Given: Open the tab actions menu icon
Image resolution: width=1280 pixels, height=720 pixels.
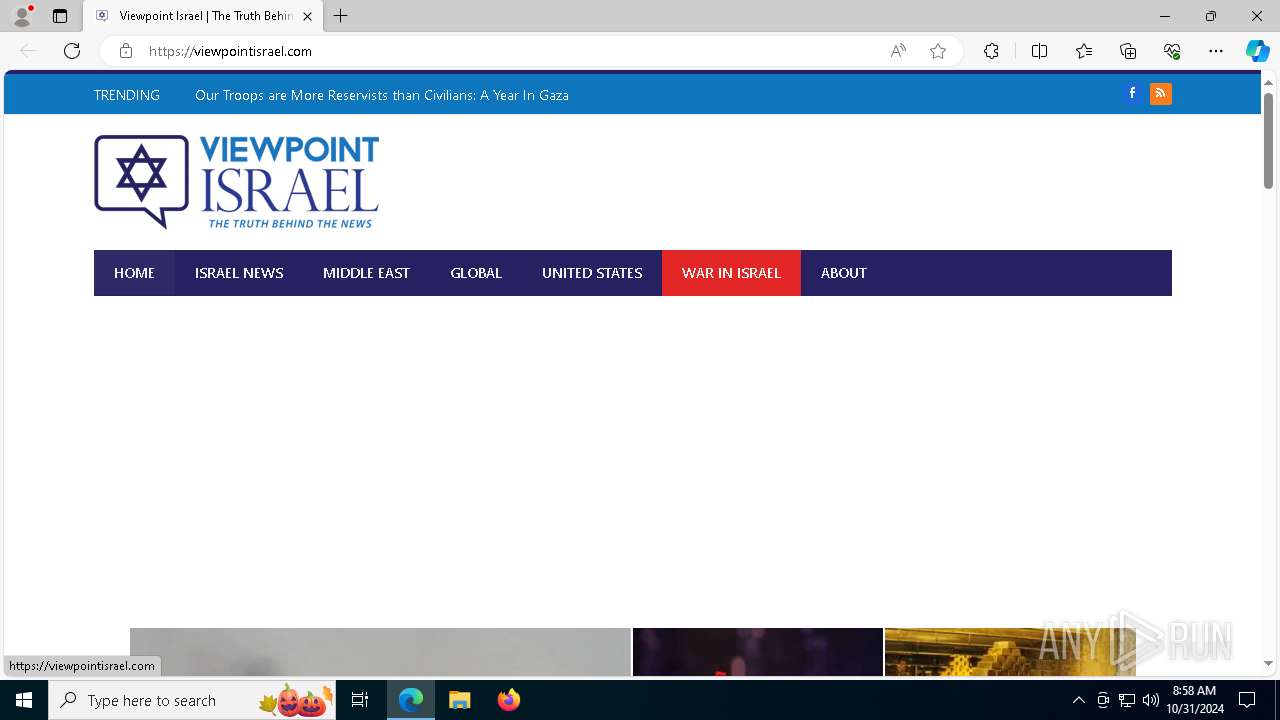Looking at the screenshot, I should coord(60,16).
